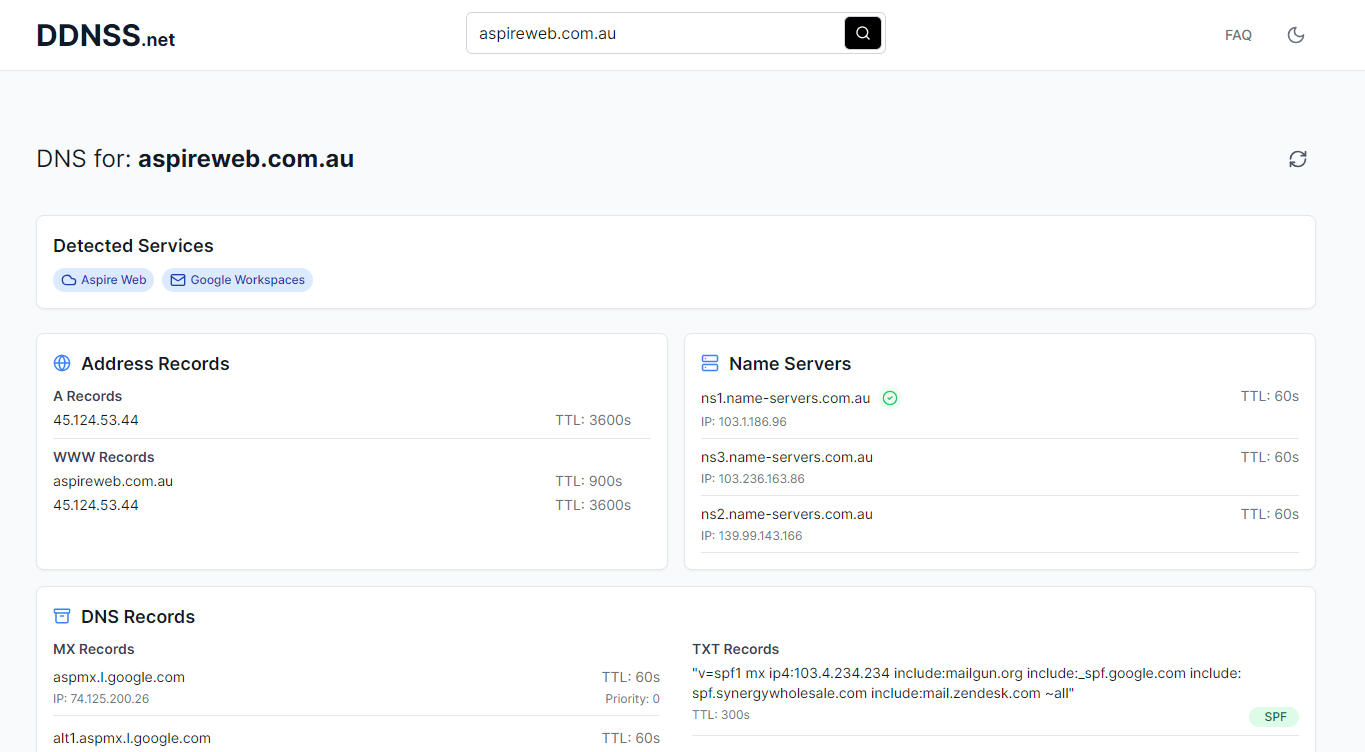
Task: Click ns3.name-servers.com.au name server entry
Action: point(787,457)
